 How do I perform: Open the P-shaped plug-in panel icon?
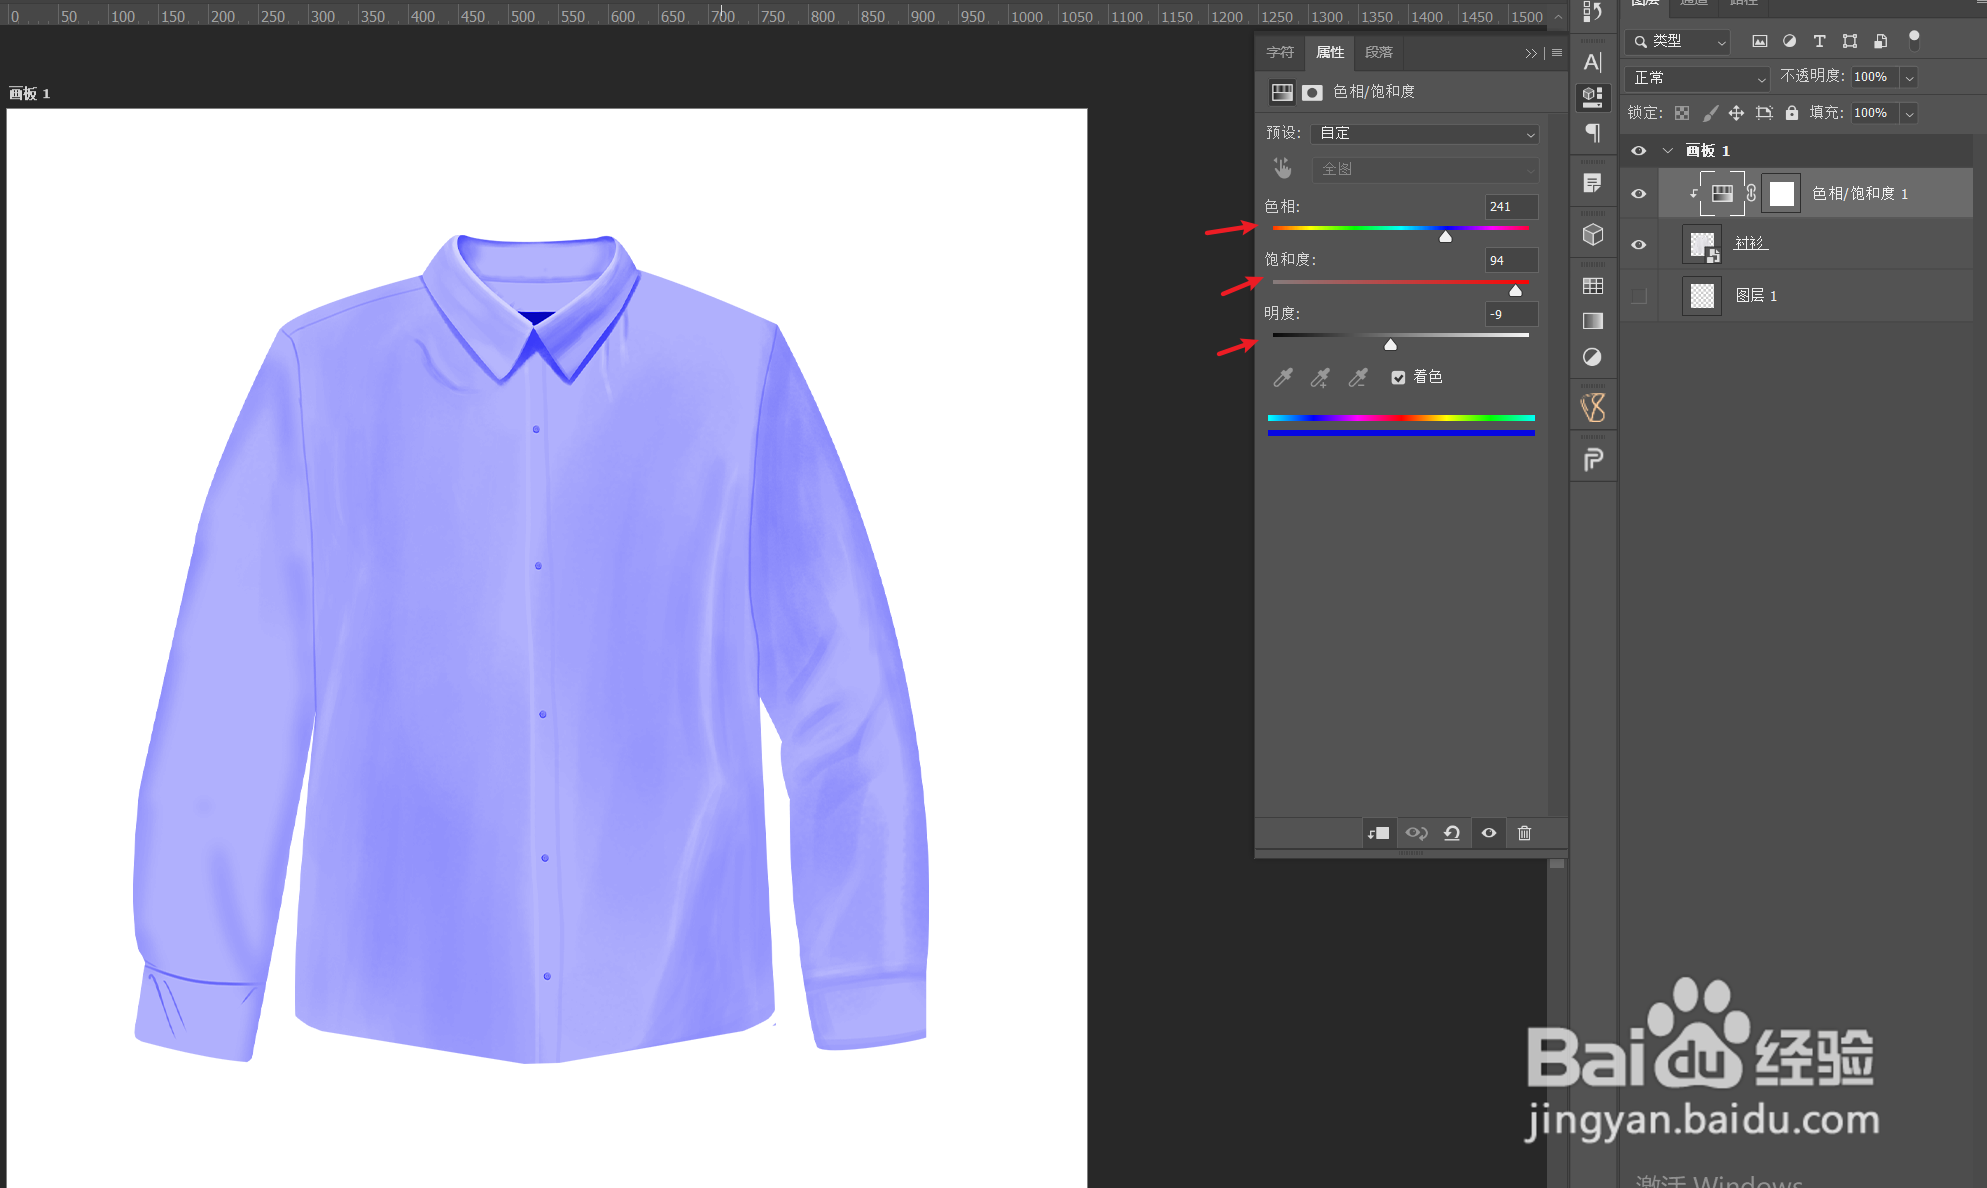1593,459
